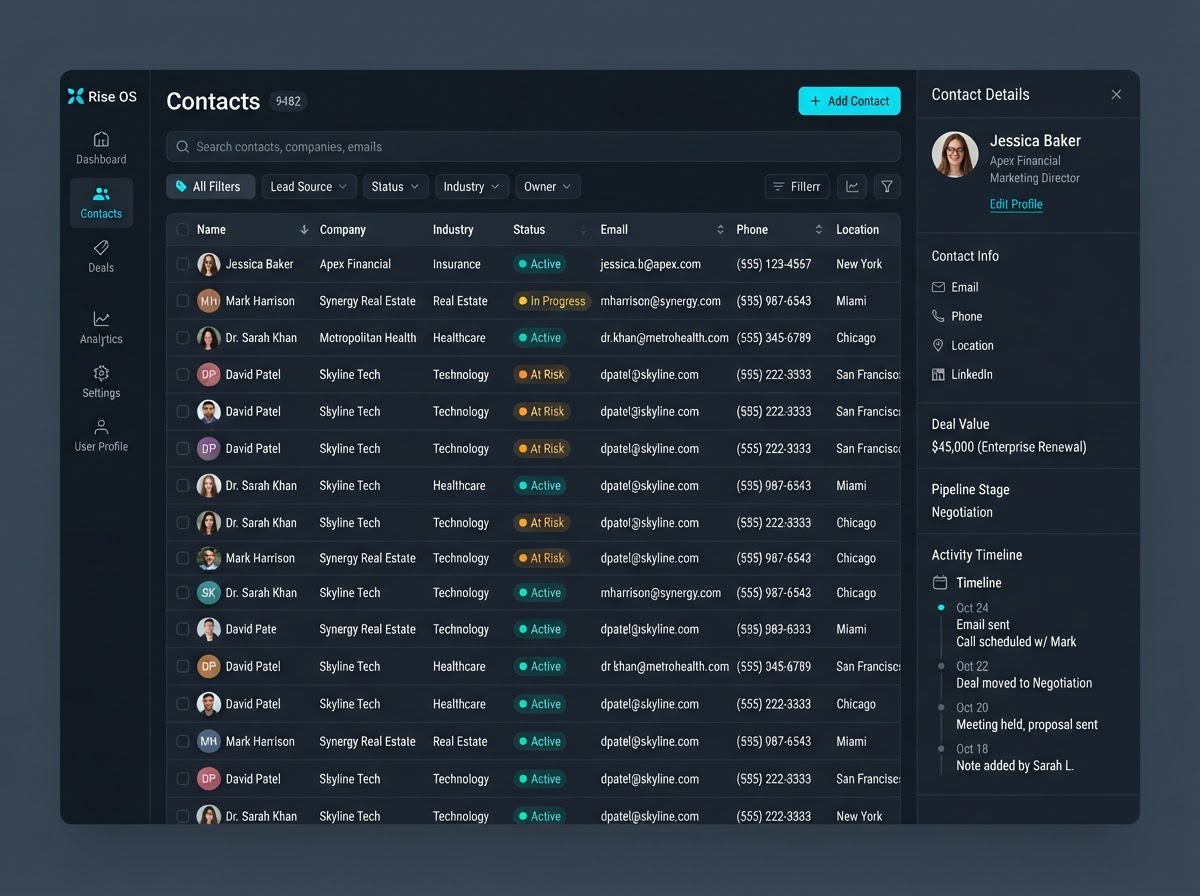
Task: Check the checkbox for the In Progress row
Action: (x=182, y=301)
